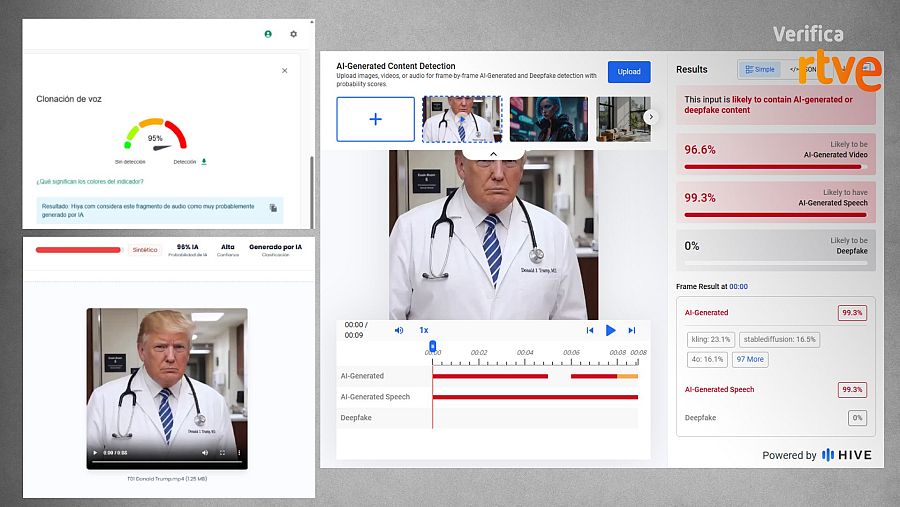The height and width of the screenshot is (507, 900).
Task: Click the 95% gauge indicator
Action: [156, 136]
